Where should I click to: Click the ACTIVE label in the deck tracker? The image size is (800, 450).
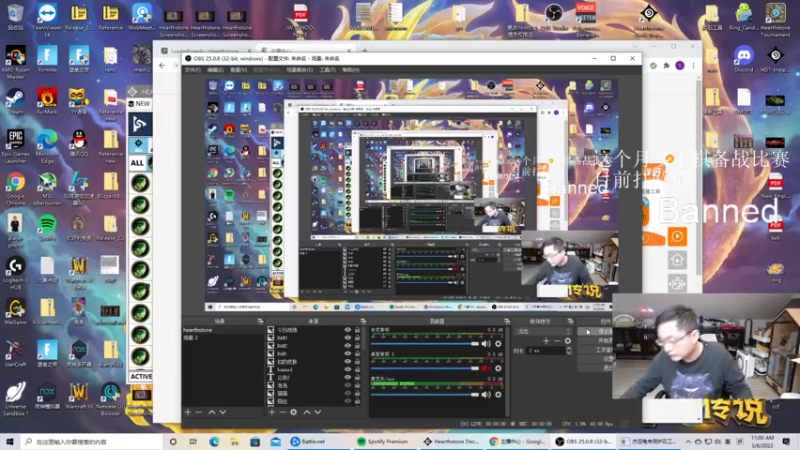pyautogui.click(x=140, y=377)
